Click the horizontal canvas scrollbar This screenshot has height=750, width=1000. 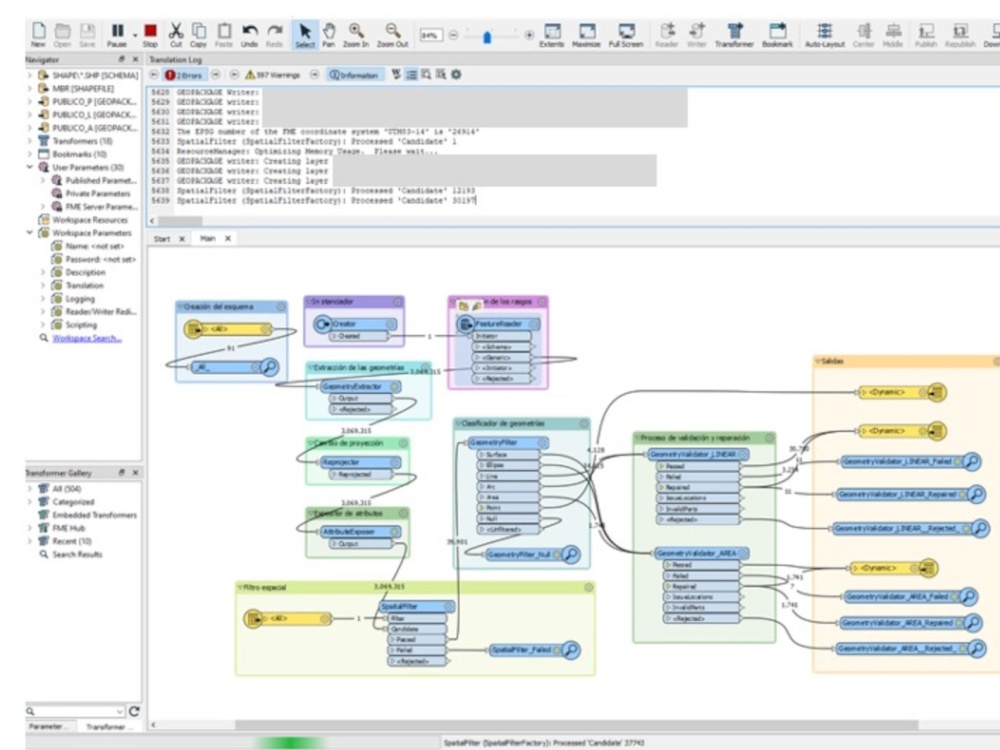click(576, 725)
